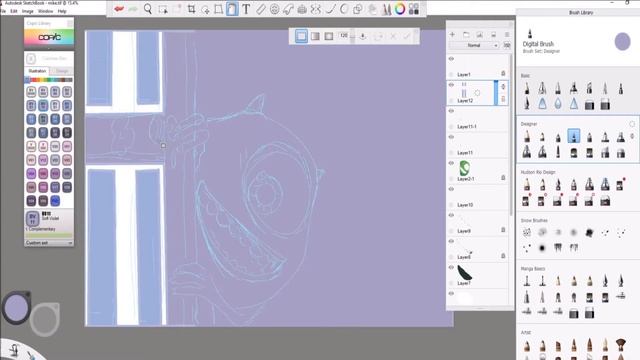Toggle visibility of Layer12
This screenshot has height=360, width=640.
coord(451,85)
